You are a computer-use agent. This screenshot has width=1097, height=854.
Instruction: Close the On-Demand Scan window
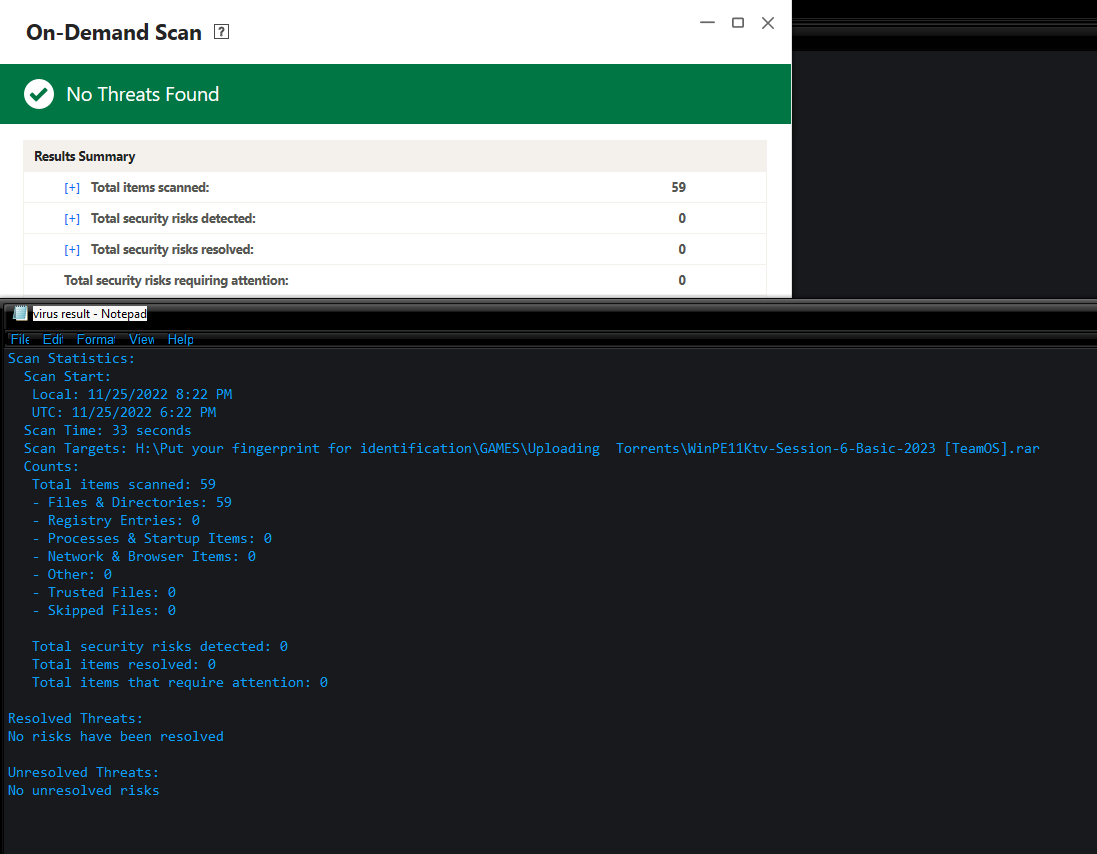[767, 22]
